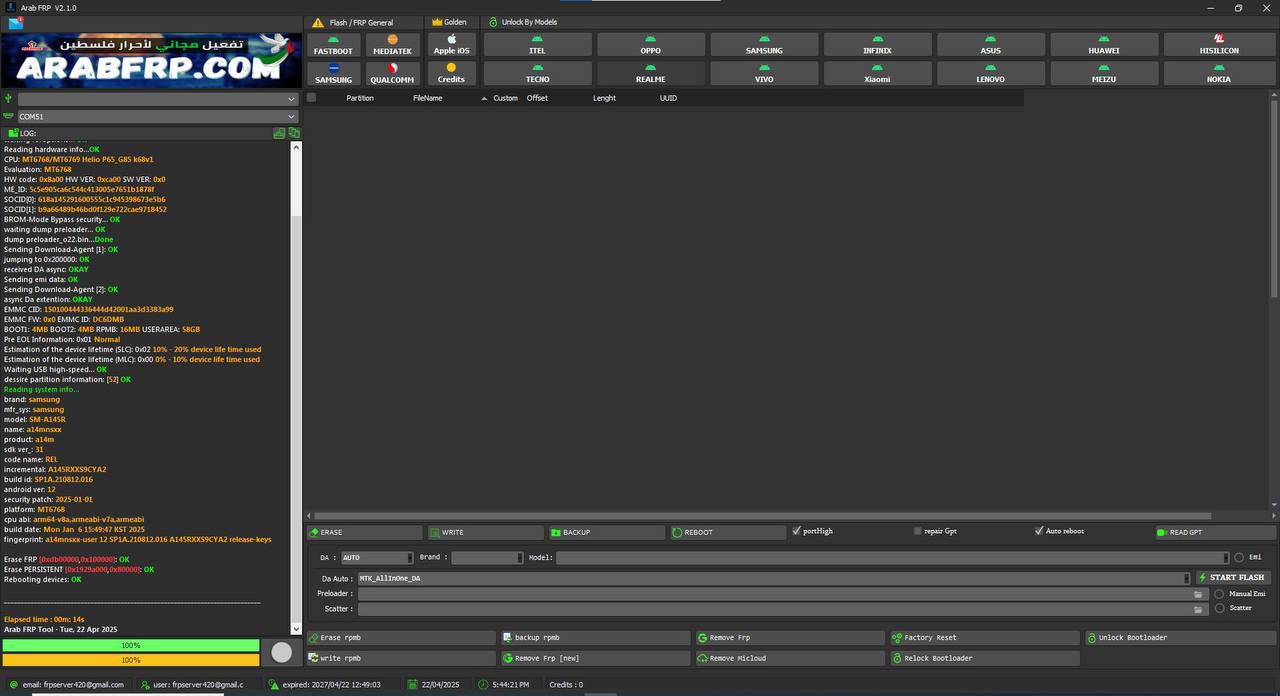Select the MEDIATEK chipset button
Viewport: 1280px width, 696px height.
click(x=392, y=45)
